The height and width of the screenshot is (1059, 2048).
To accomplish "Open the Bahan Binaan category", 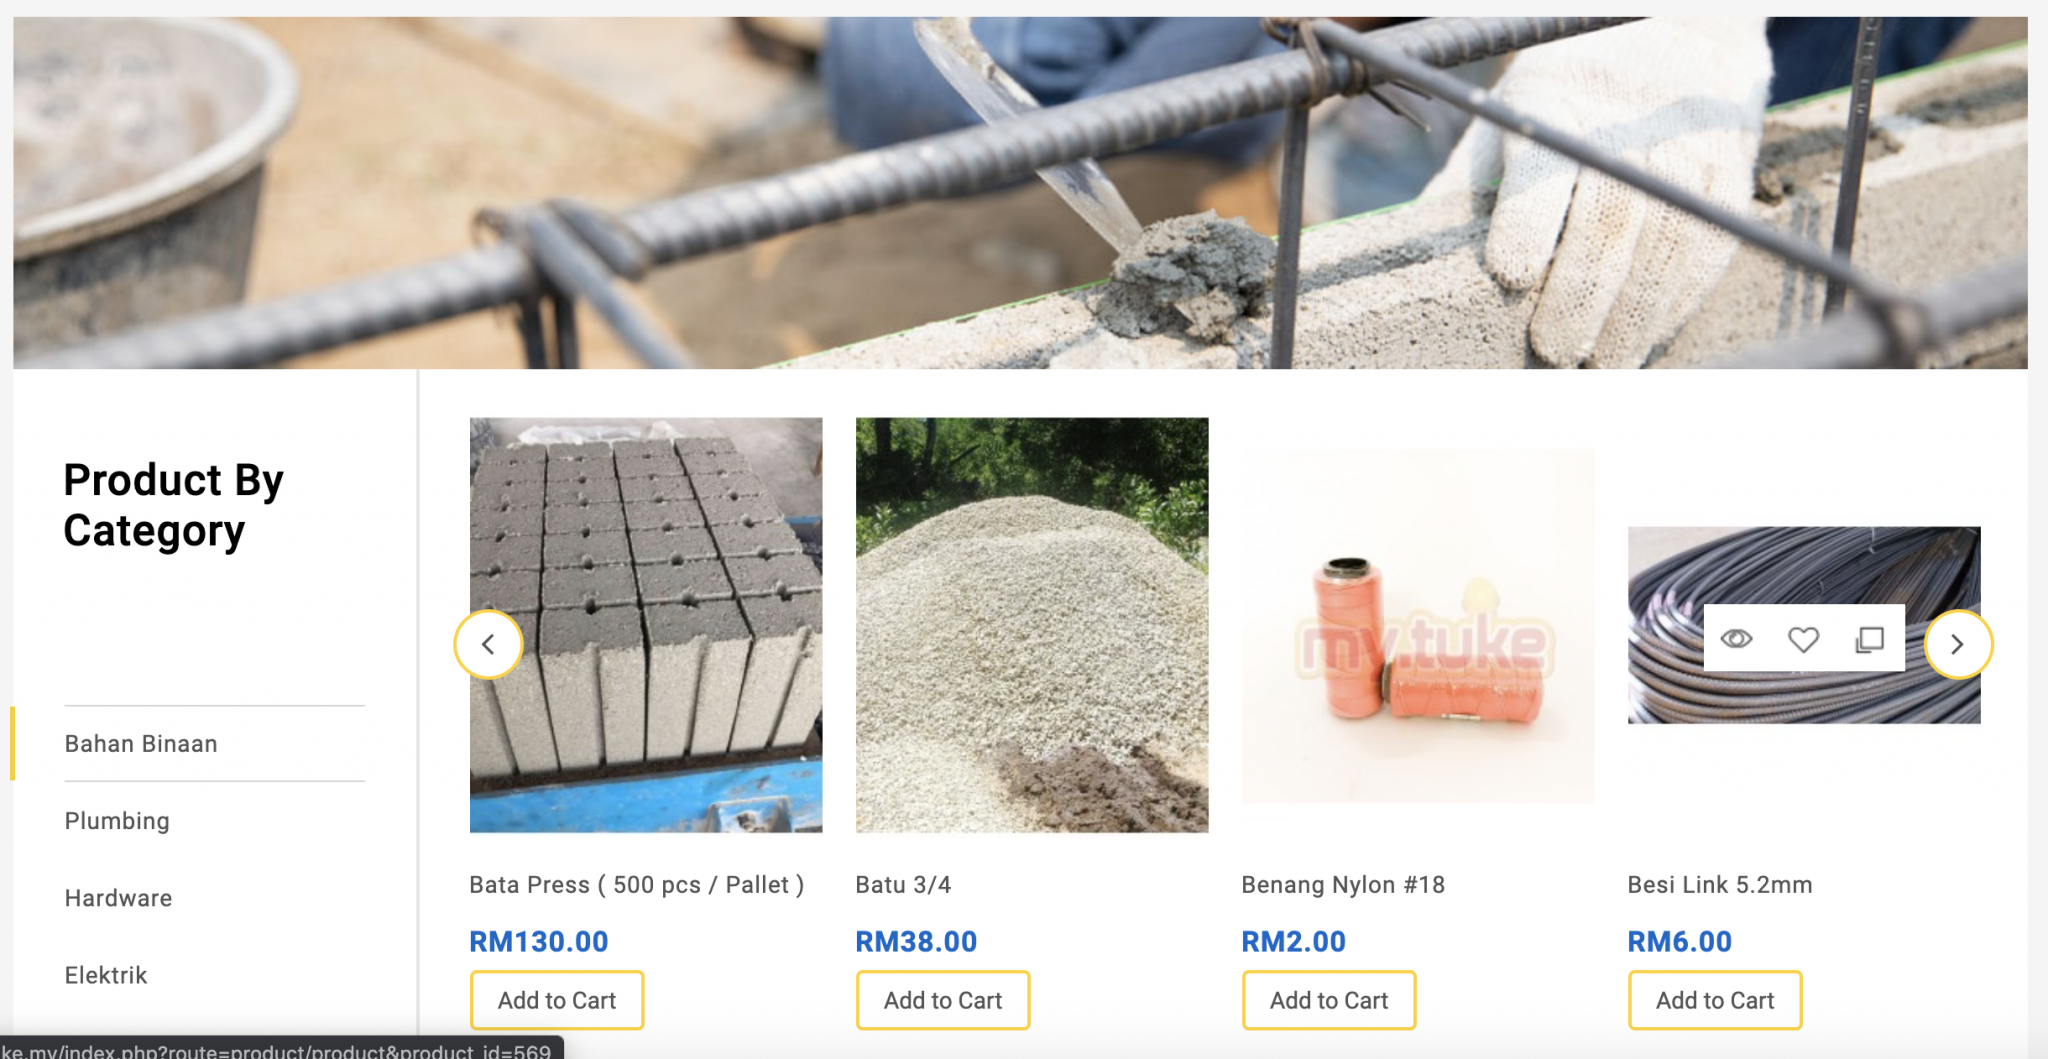I will pos(140,743).
